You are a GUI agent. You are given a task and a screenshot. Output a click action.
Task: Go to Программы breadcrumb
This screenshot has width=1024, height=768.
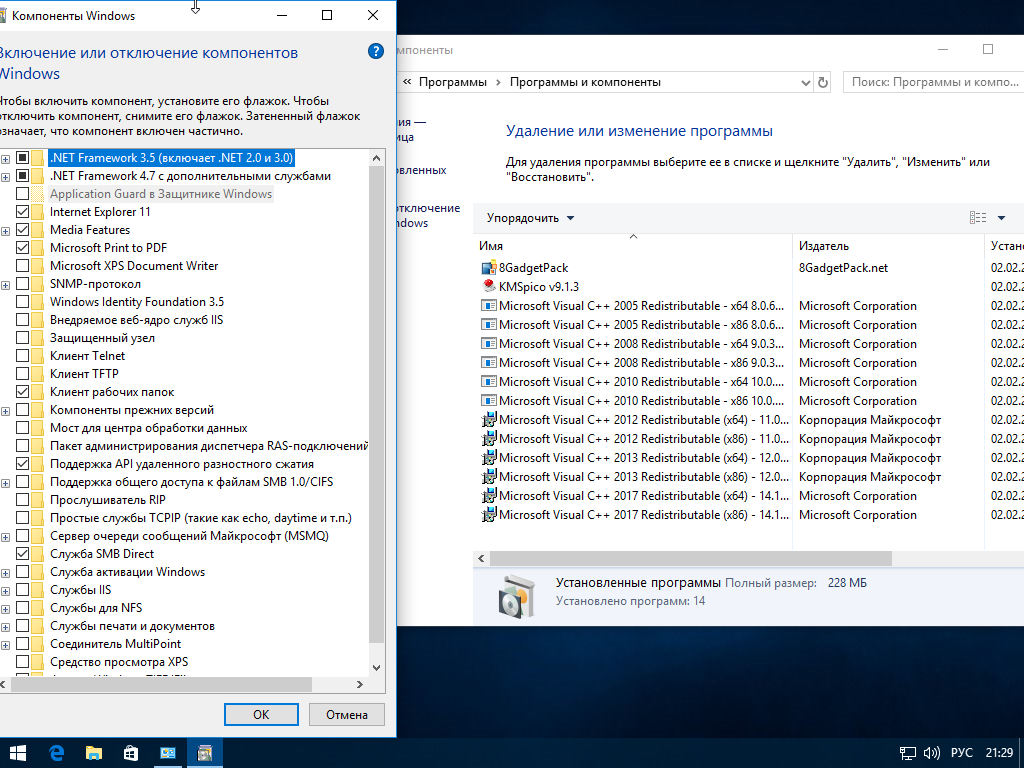tap(453, 82)
